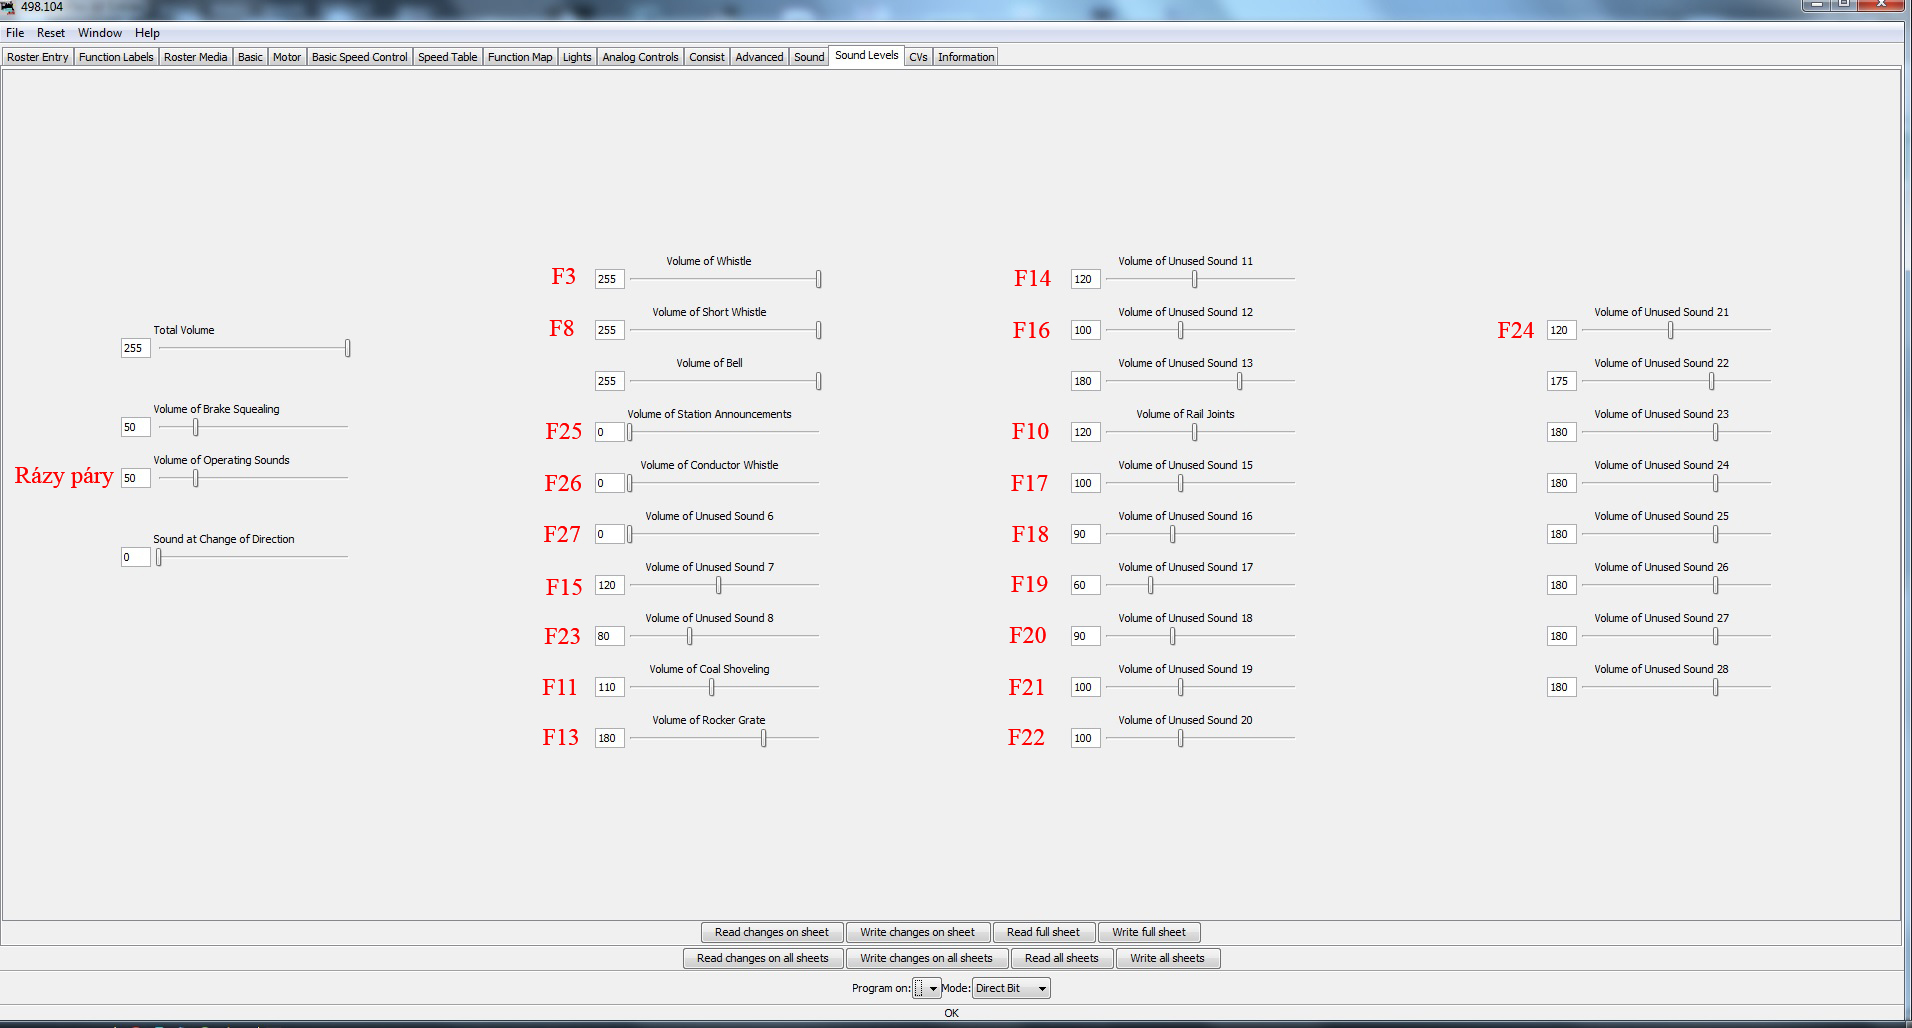Click the application icon in the title bar
The height and width of the screenshot is (1028, 1912).
click(x=8, y=7)
